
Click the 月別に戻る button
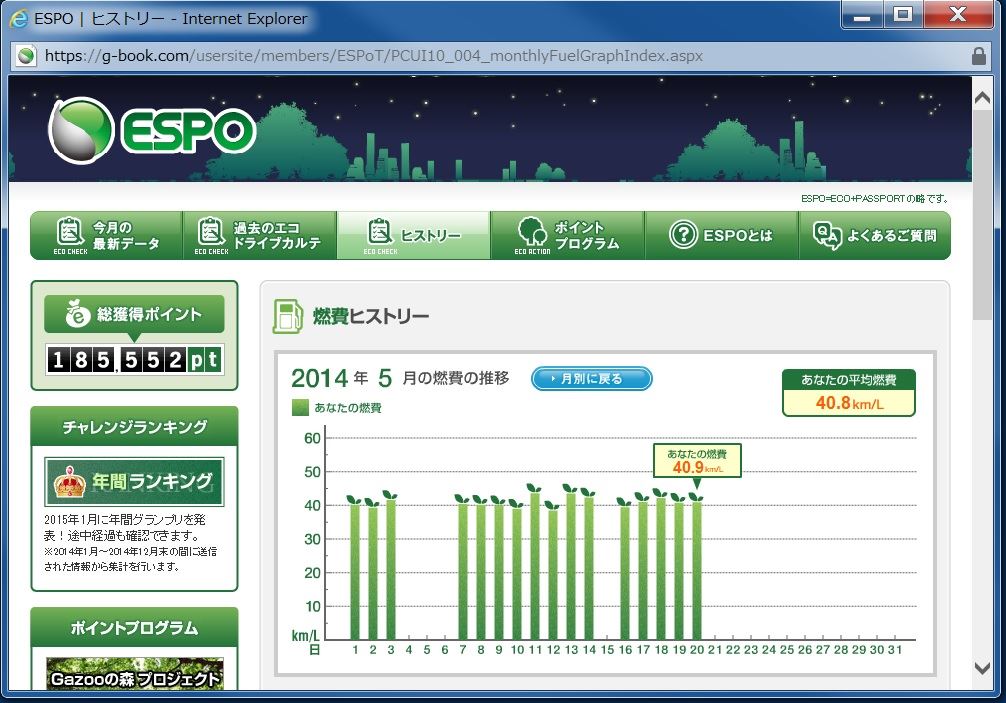(592, 378)
